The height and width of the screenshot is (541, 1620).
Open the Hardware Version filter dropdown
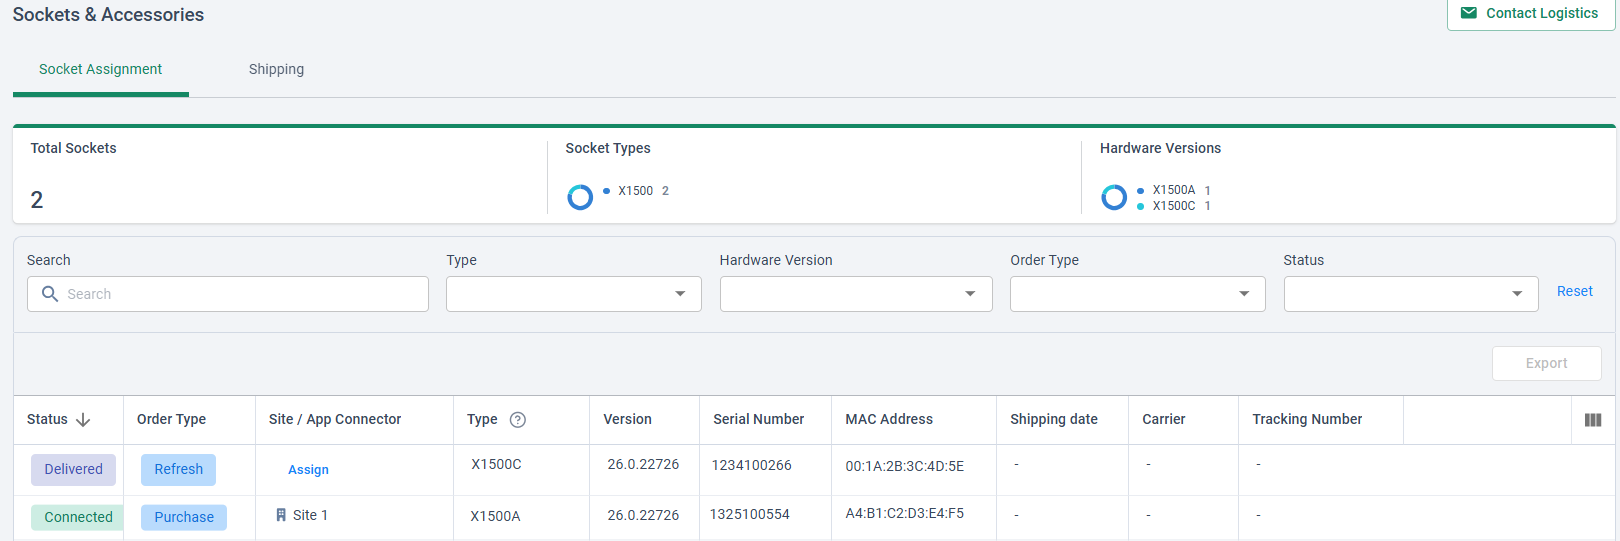(x=856, y=294)
